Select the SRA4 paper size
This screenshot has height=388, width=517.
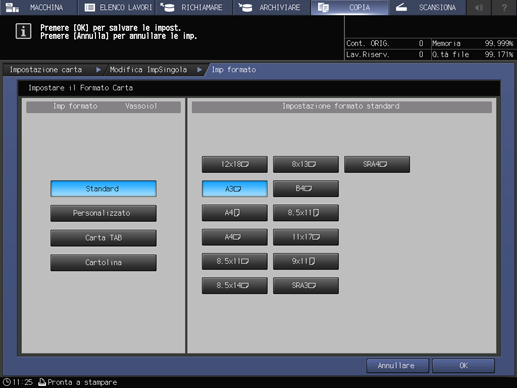click(x=377, y=164)
